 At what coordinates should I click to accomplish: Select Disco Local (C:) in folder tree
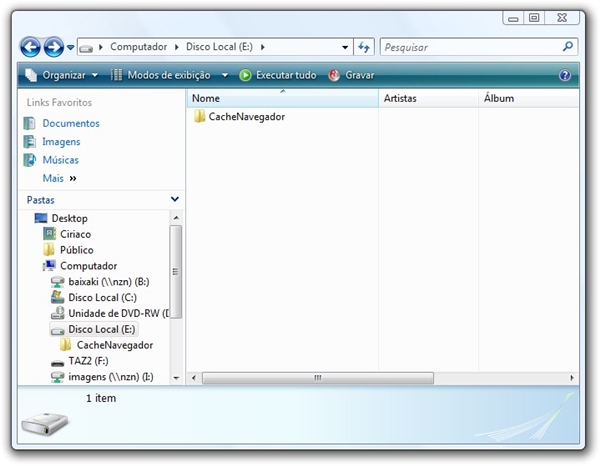pyautogui.click(x=101, y=298)
